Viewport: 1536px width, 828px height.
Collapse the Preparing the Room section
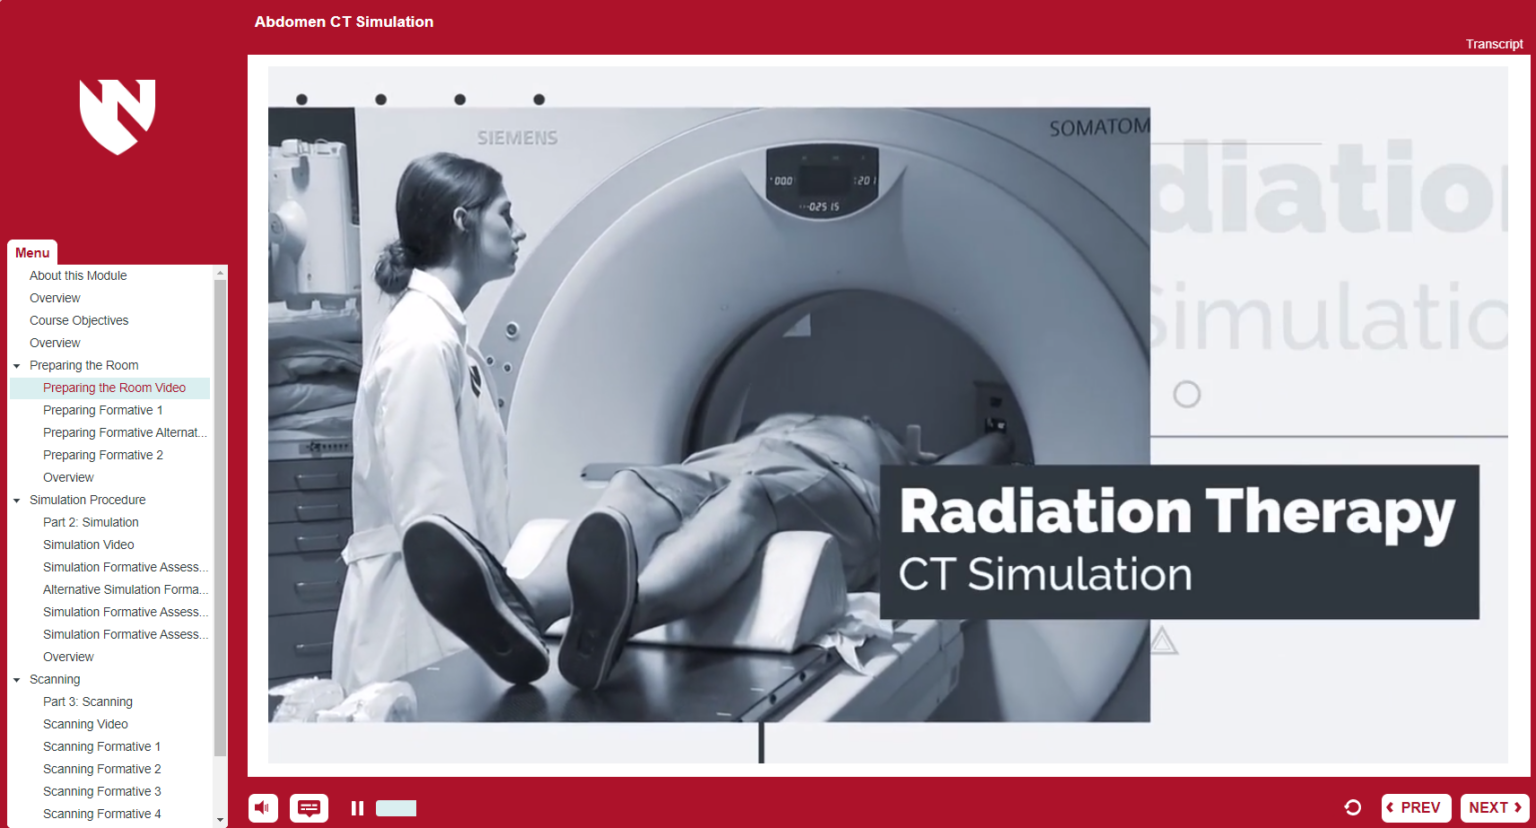15,365
